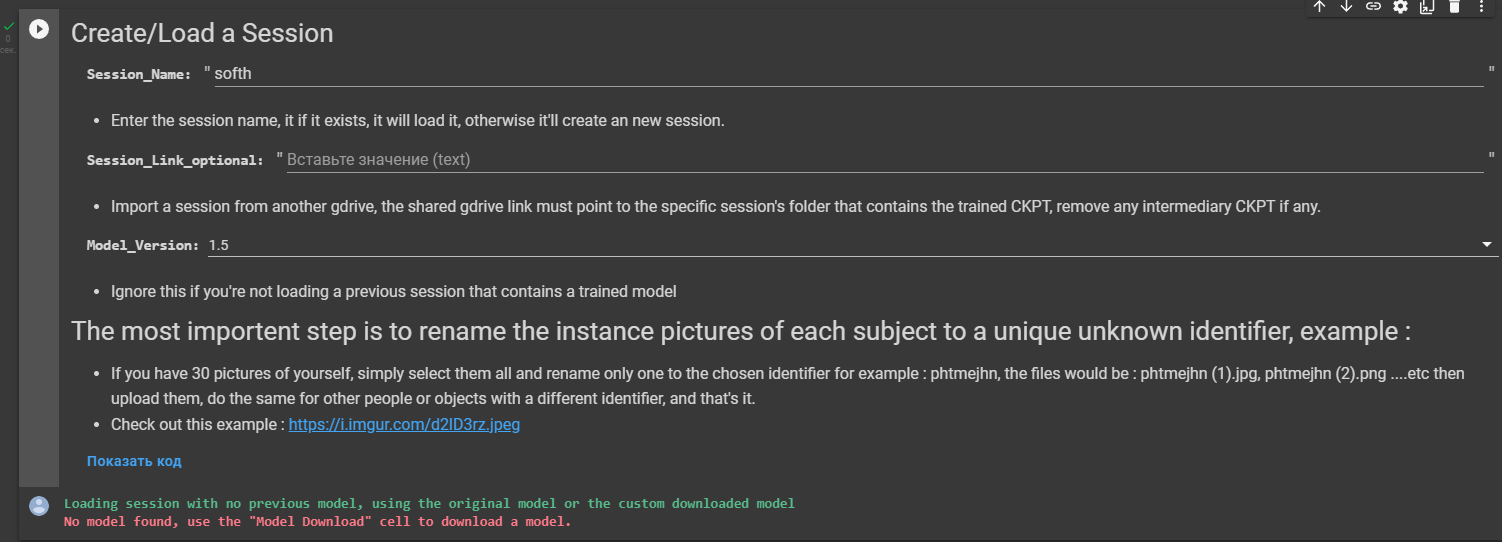The height and width of the screenshot is (542, 1502).
Task: Move cell up with arrow icon
Action: [1319, 6]
